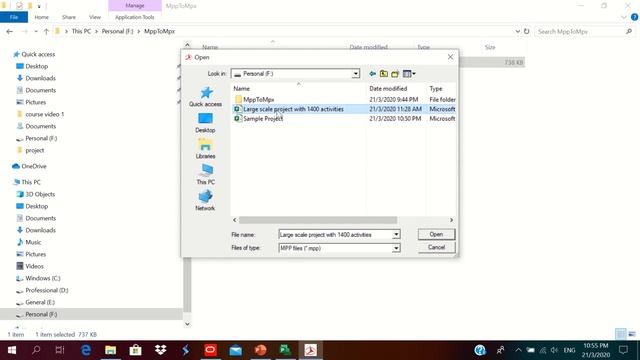640x360 pixels.
Task: Open the File tab in File Explorer
Action: point(14,17)
